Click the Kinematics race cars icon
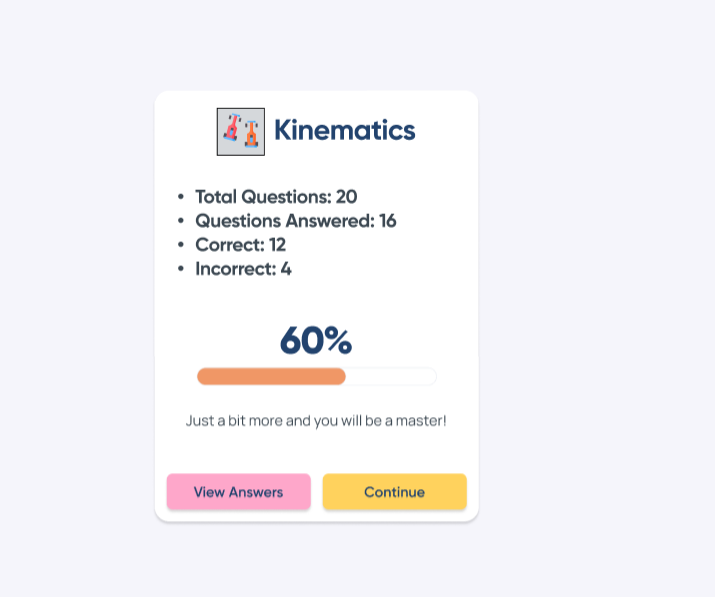The width and height of the screenshot is (715, 597). point(241,132)
